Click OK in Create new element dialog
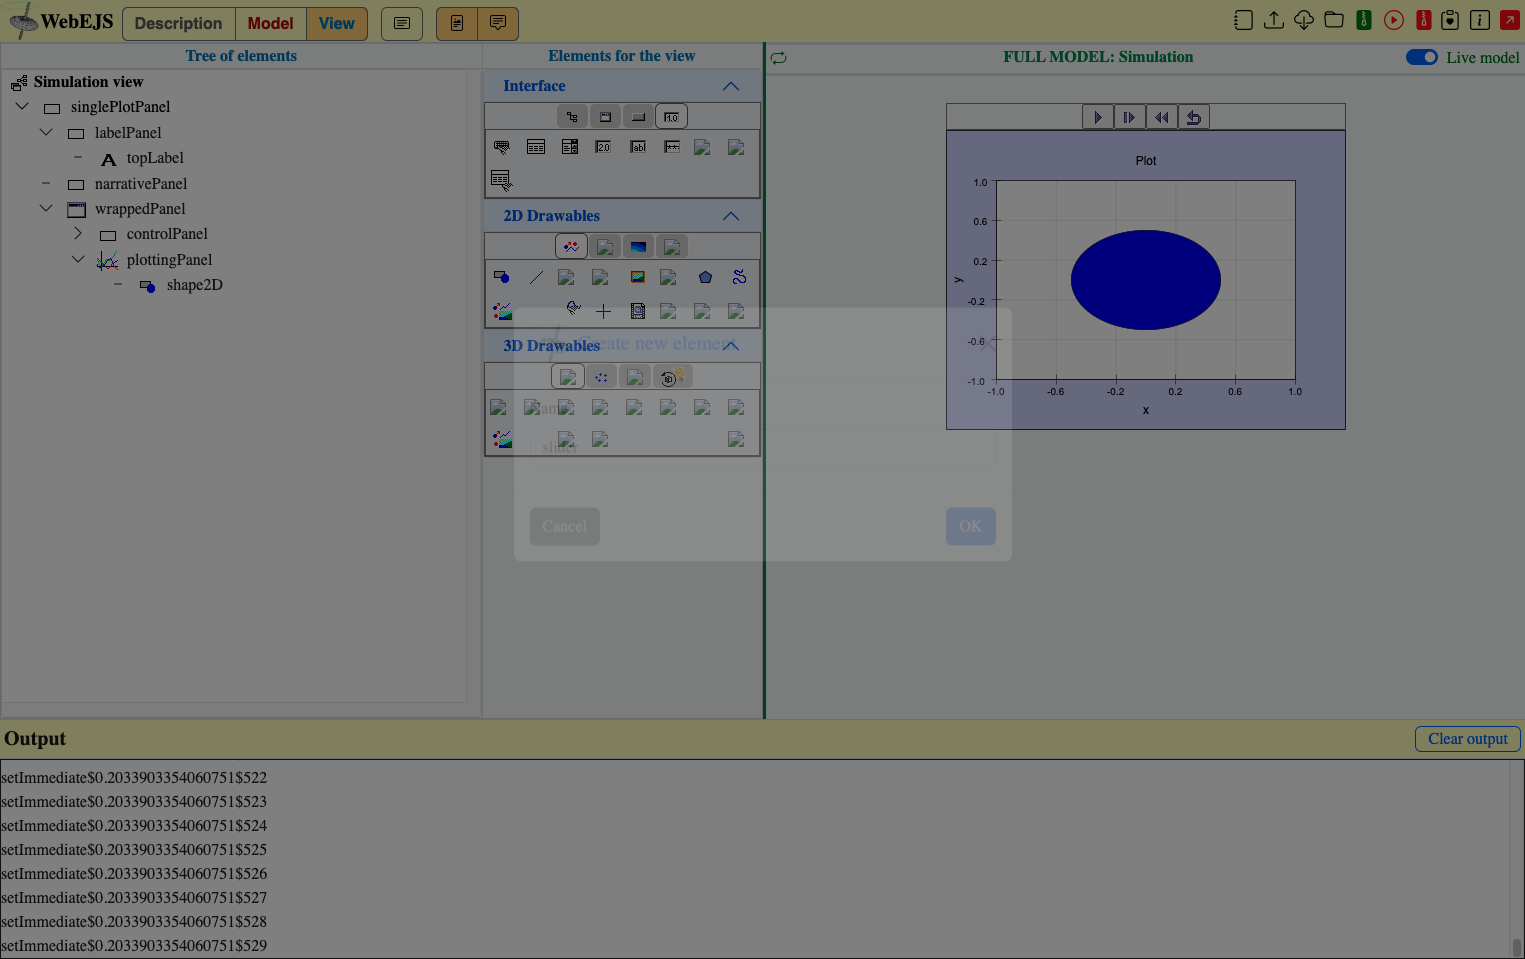 (971, 526)
